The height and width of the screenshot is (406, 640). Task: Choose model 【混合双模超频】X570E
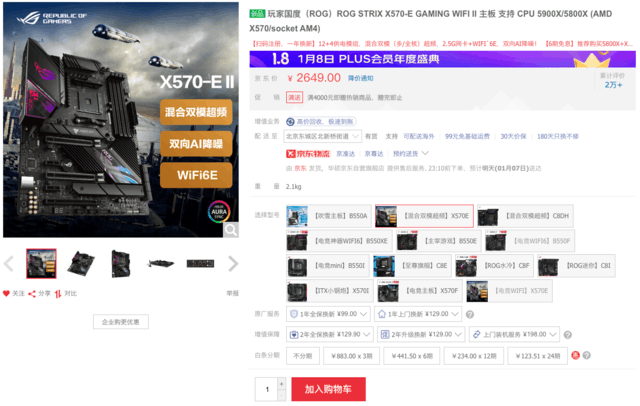click(424, 216)
